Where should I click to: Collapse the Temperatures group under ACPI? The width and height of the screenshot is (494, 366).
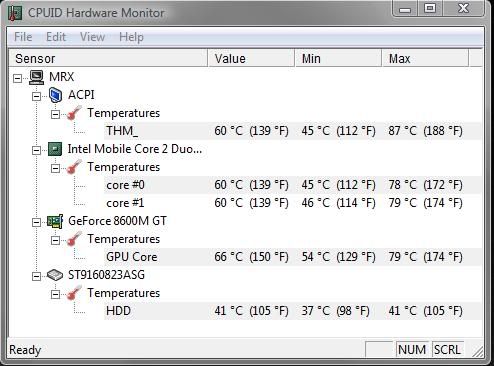pyautogui.click(x=55, y=114)
